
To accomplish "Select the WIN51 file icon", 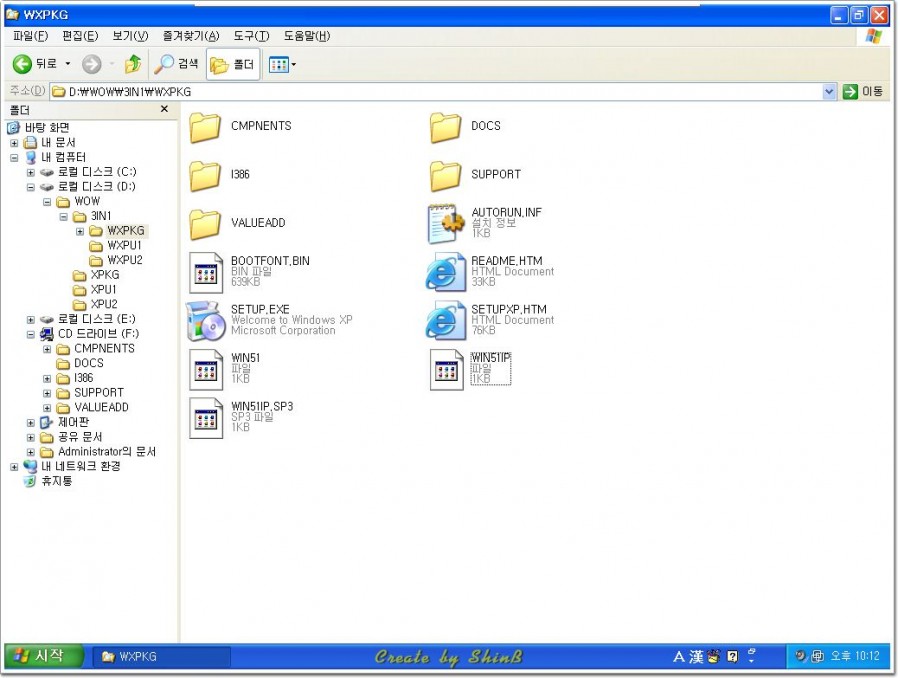I will click(x=205, y=369).
